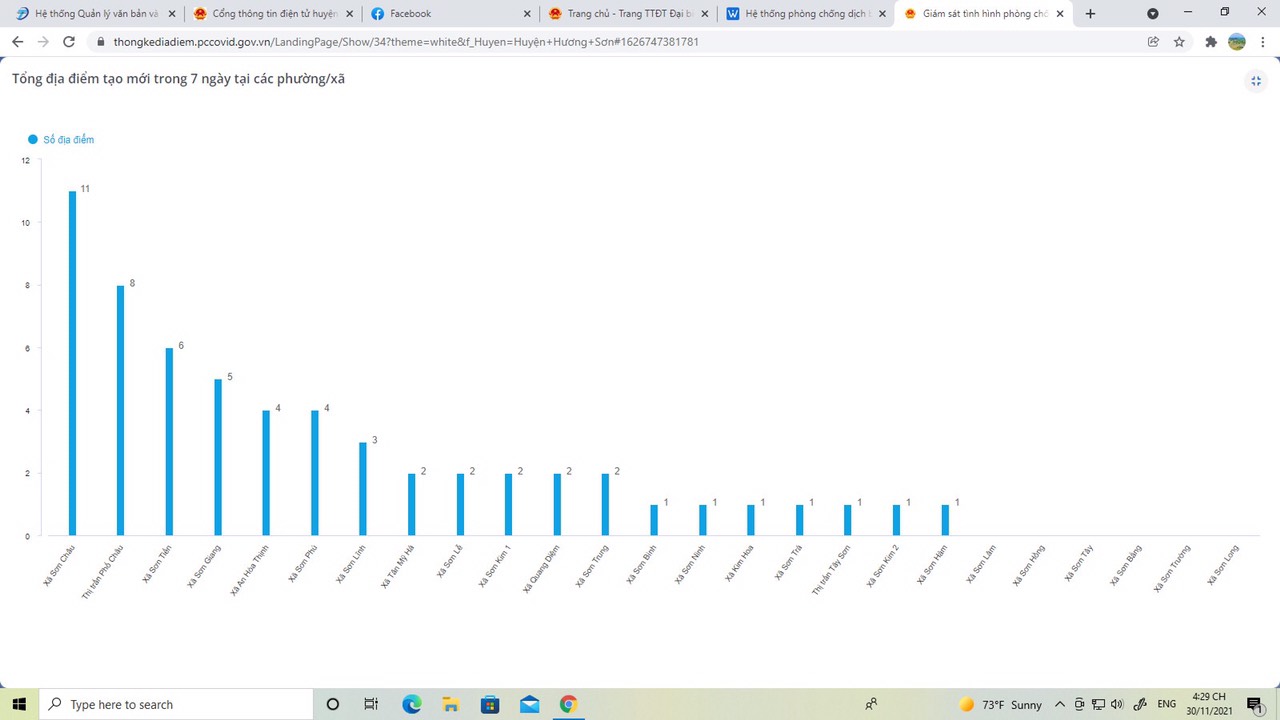Click the Xã Sơn Phú bar

[315, 473]
